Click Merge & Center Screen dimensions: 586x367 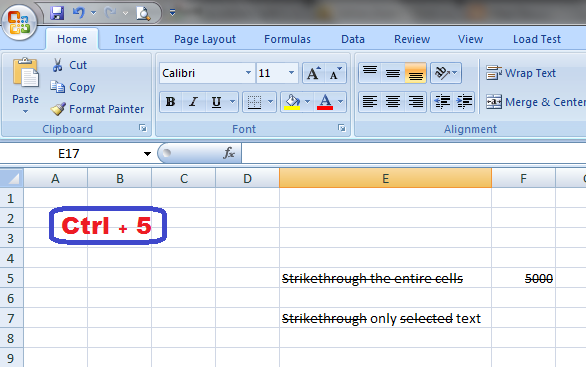click(535, 102)
